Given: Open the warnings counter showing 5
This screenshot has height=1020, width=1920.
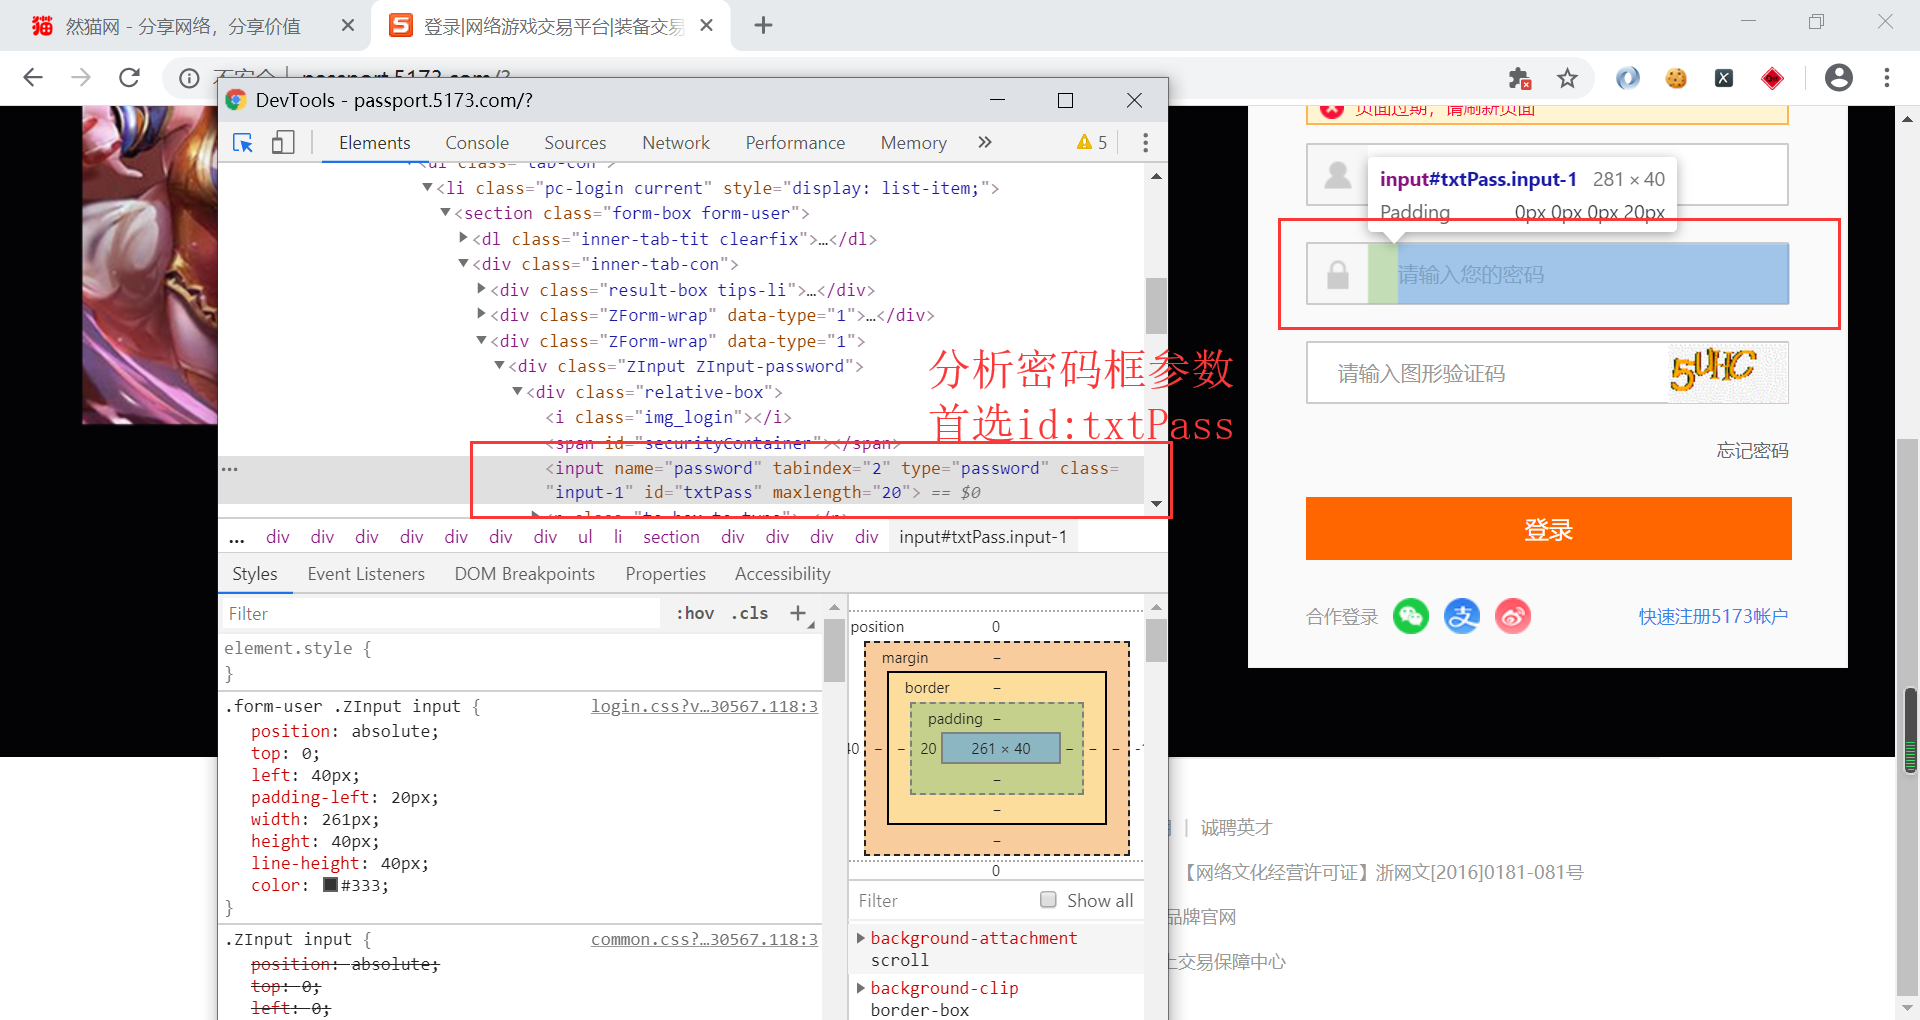Looking at the screenshot, I should click(1092, 142).
